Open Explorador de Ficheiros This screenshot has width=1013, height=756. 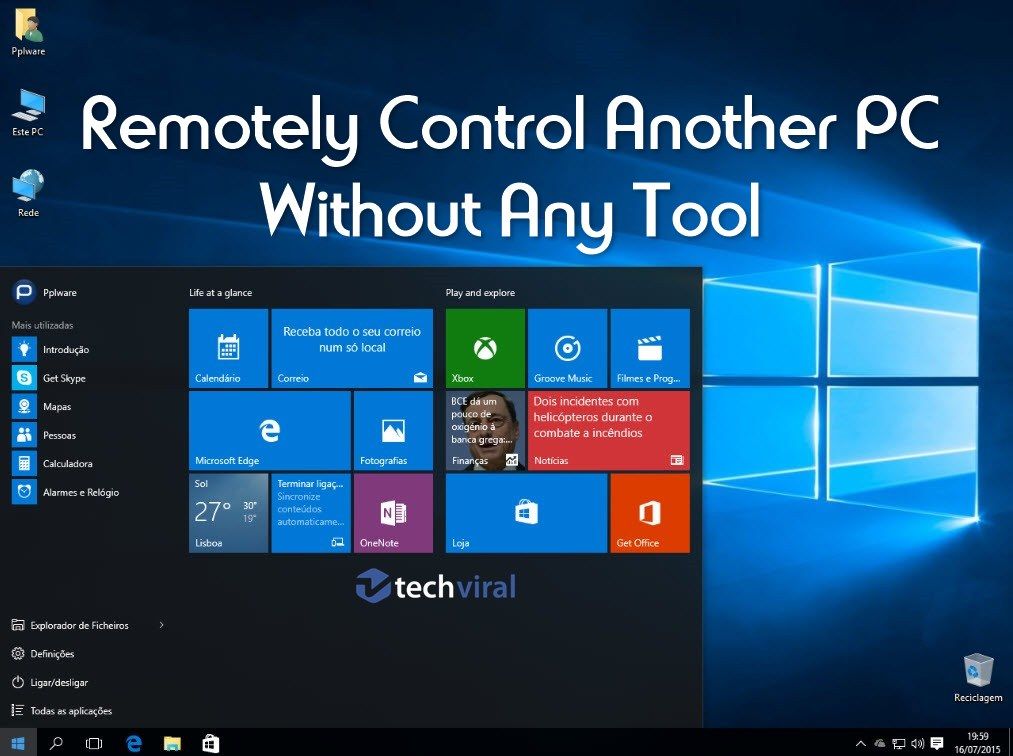click(x=70, y=625)
